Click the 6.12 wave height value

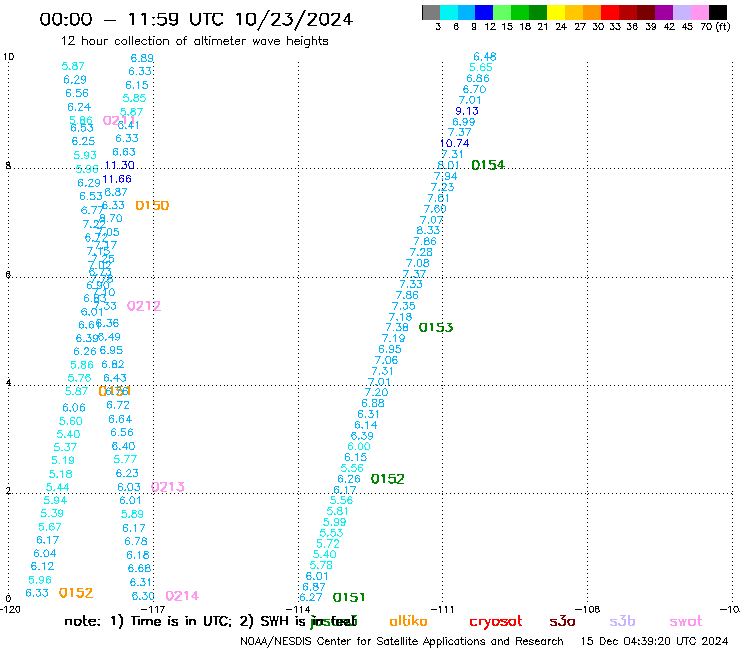pyautogui.click(x=42, y=566)
